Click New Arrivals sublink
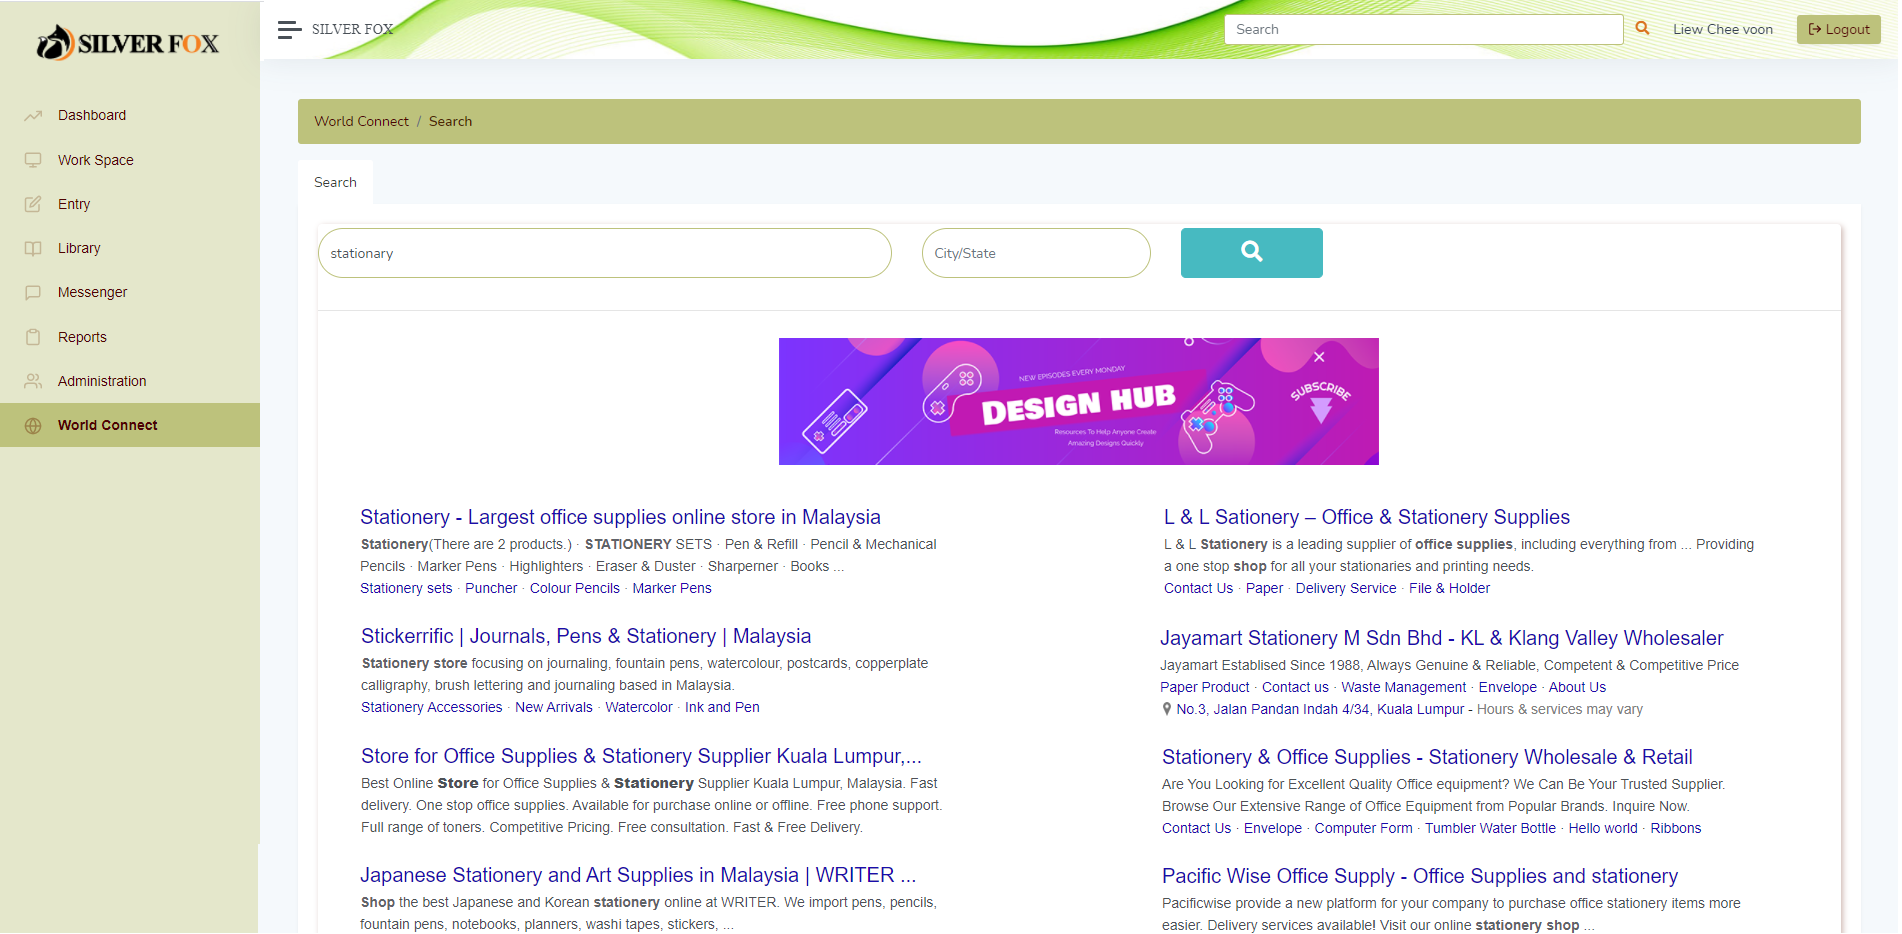The width and height of the screenshot is (1902, 934). point(554,707)
